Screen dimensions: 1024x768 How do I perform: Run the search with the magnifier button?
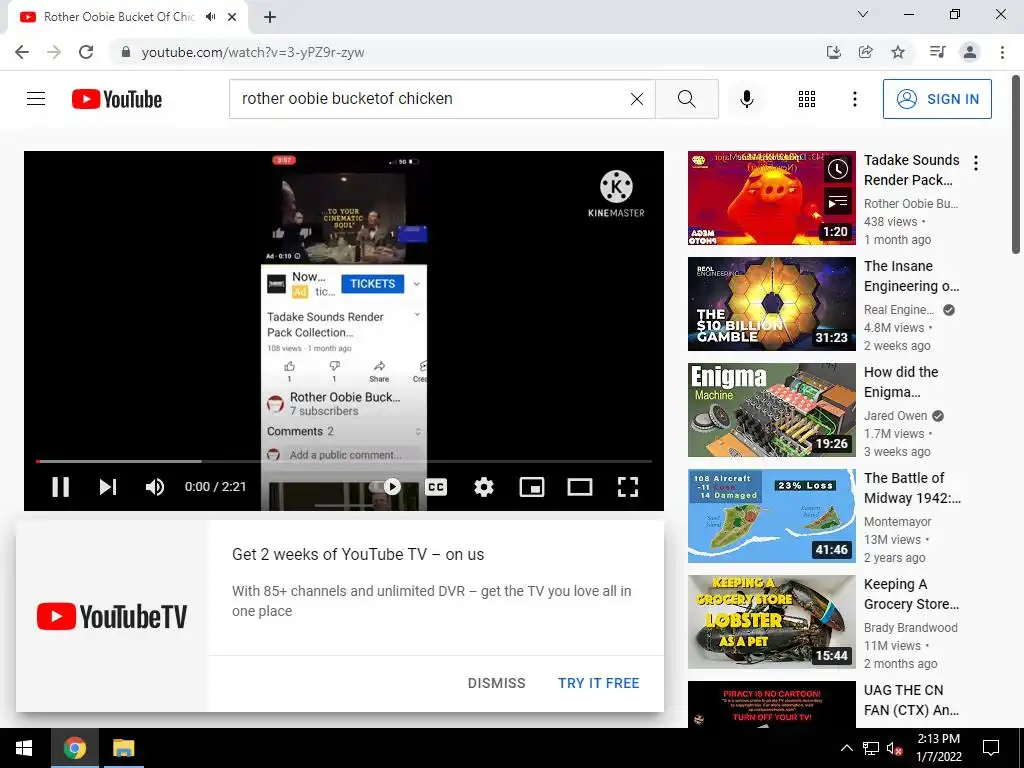tap(686, 99)
